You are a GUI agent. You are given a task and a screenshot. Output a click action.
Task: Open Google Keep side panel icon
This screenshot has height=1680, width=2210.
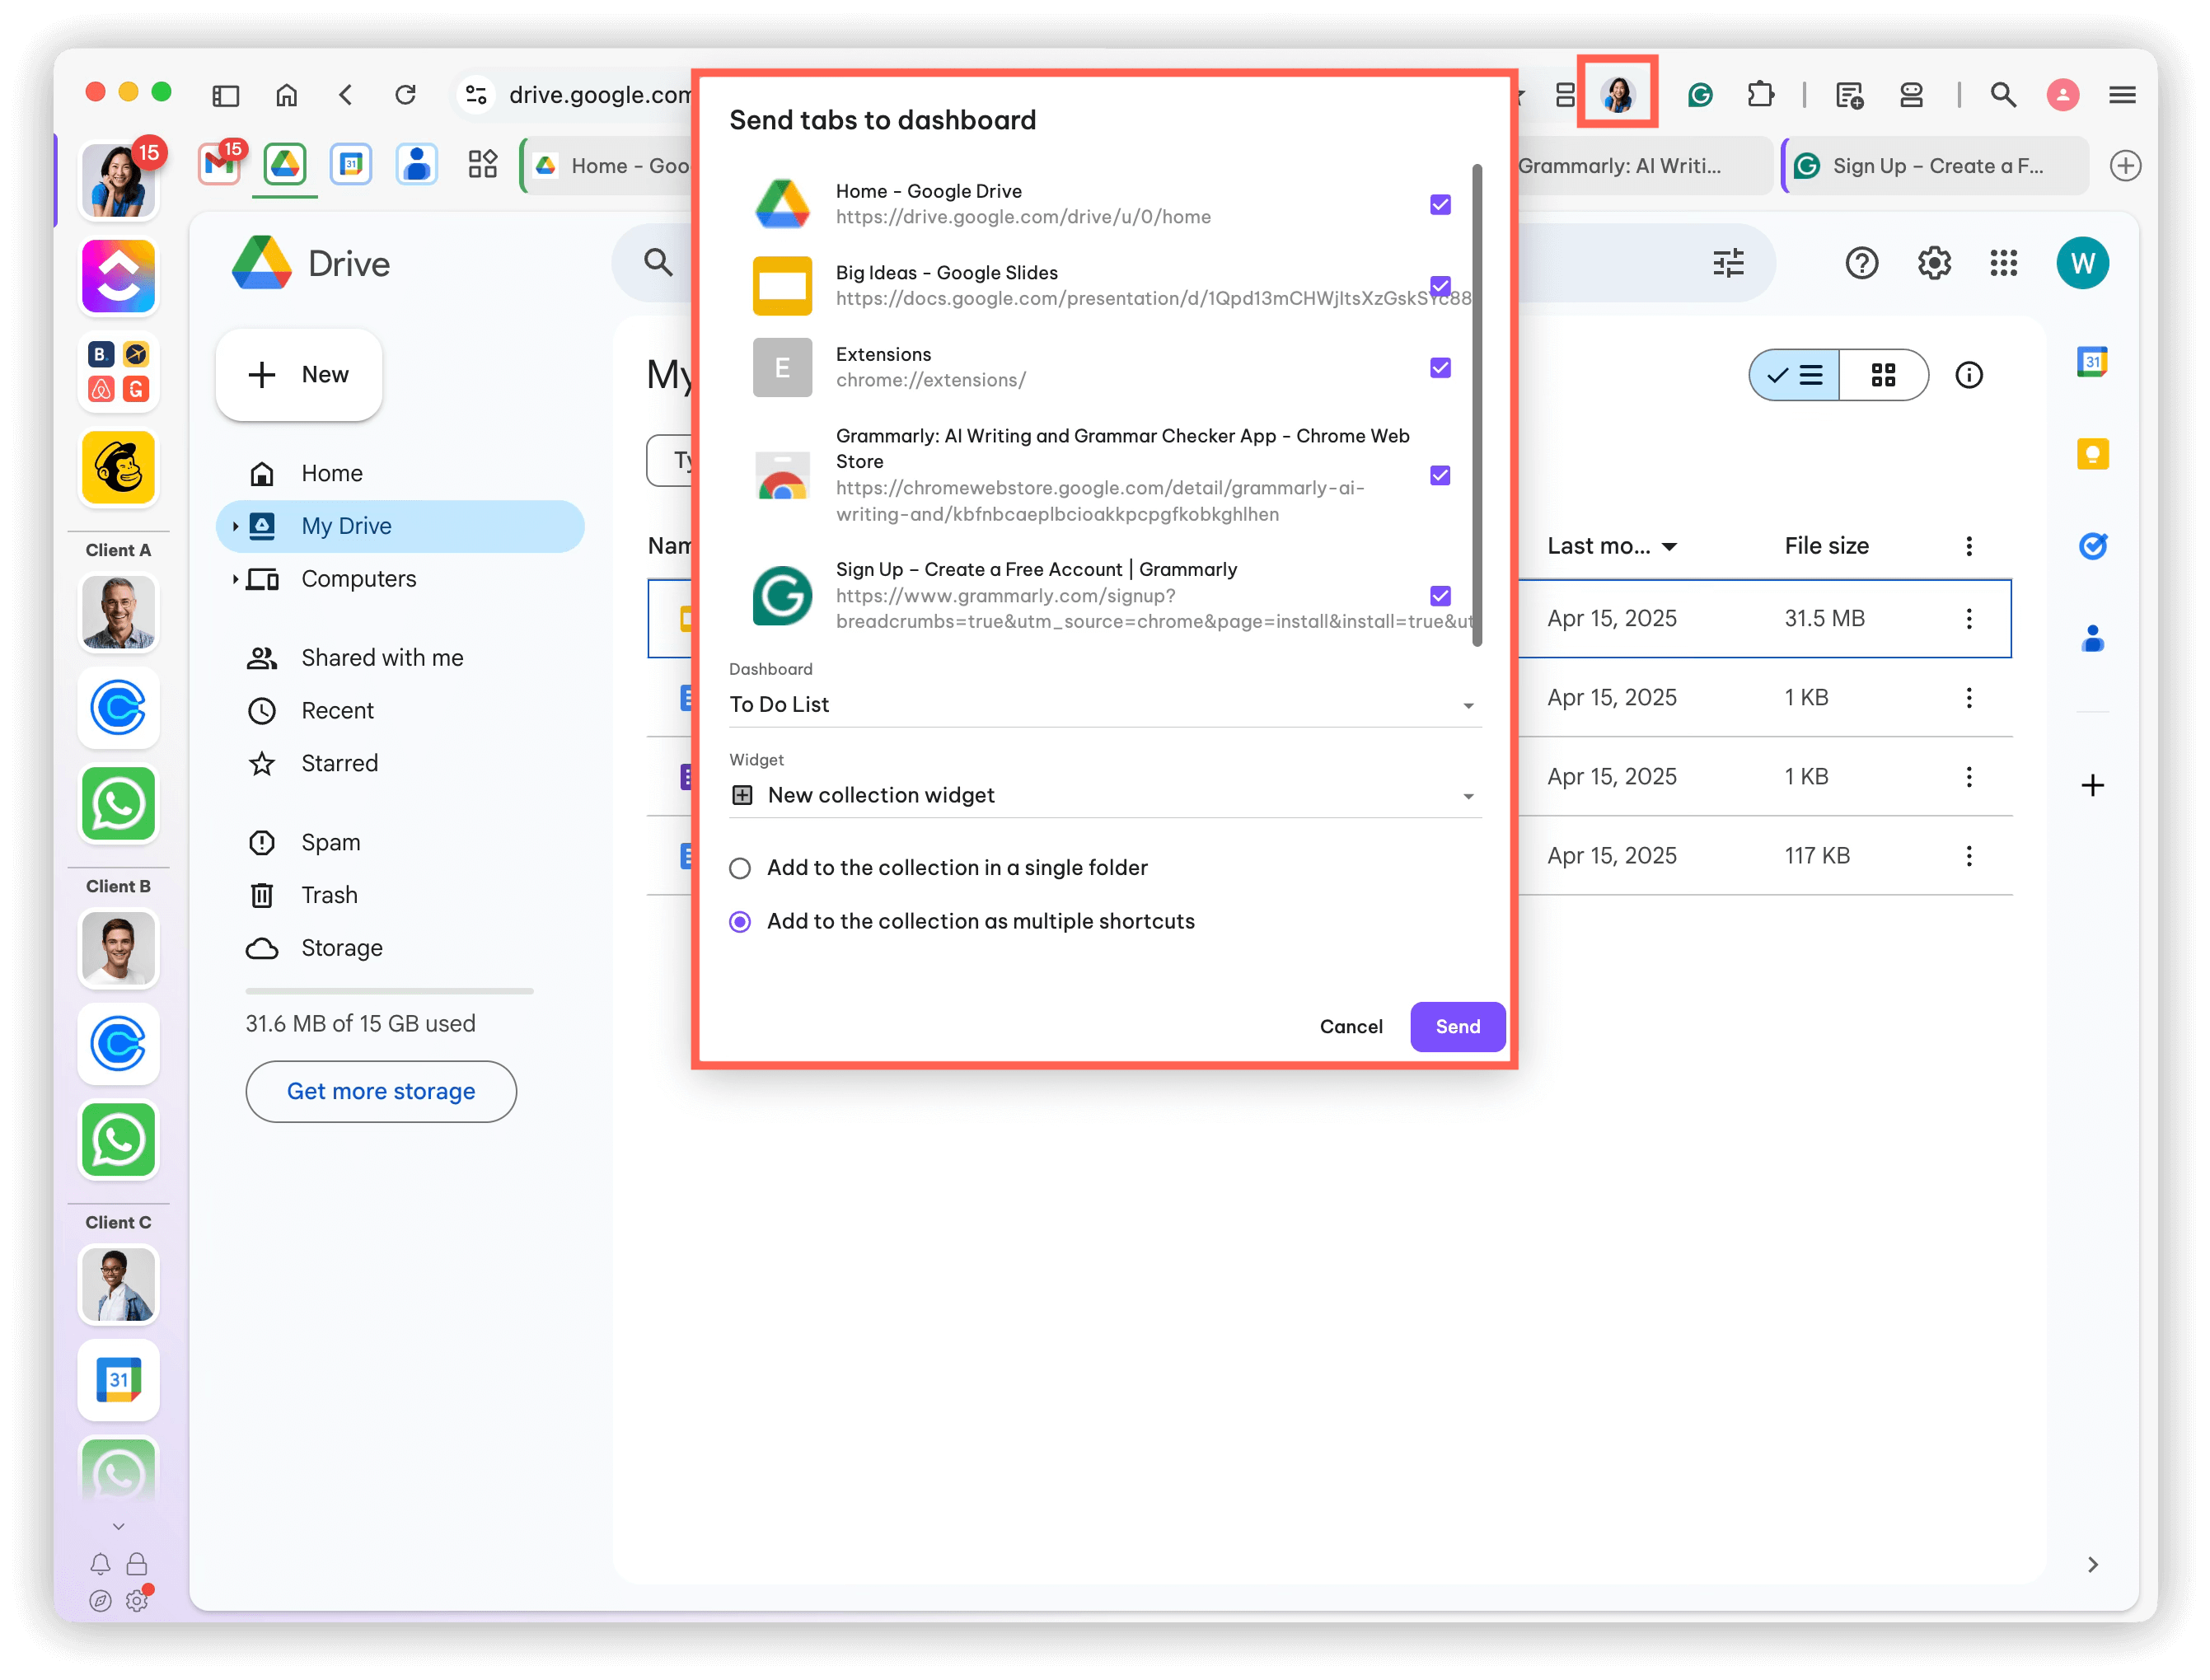2092,454
